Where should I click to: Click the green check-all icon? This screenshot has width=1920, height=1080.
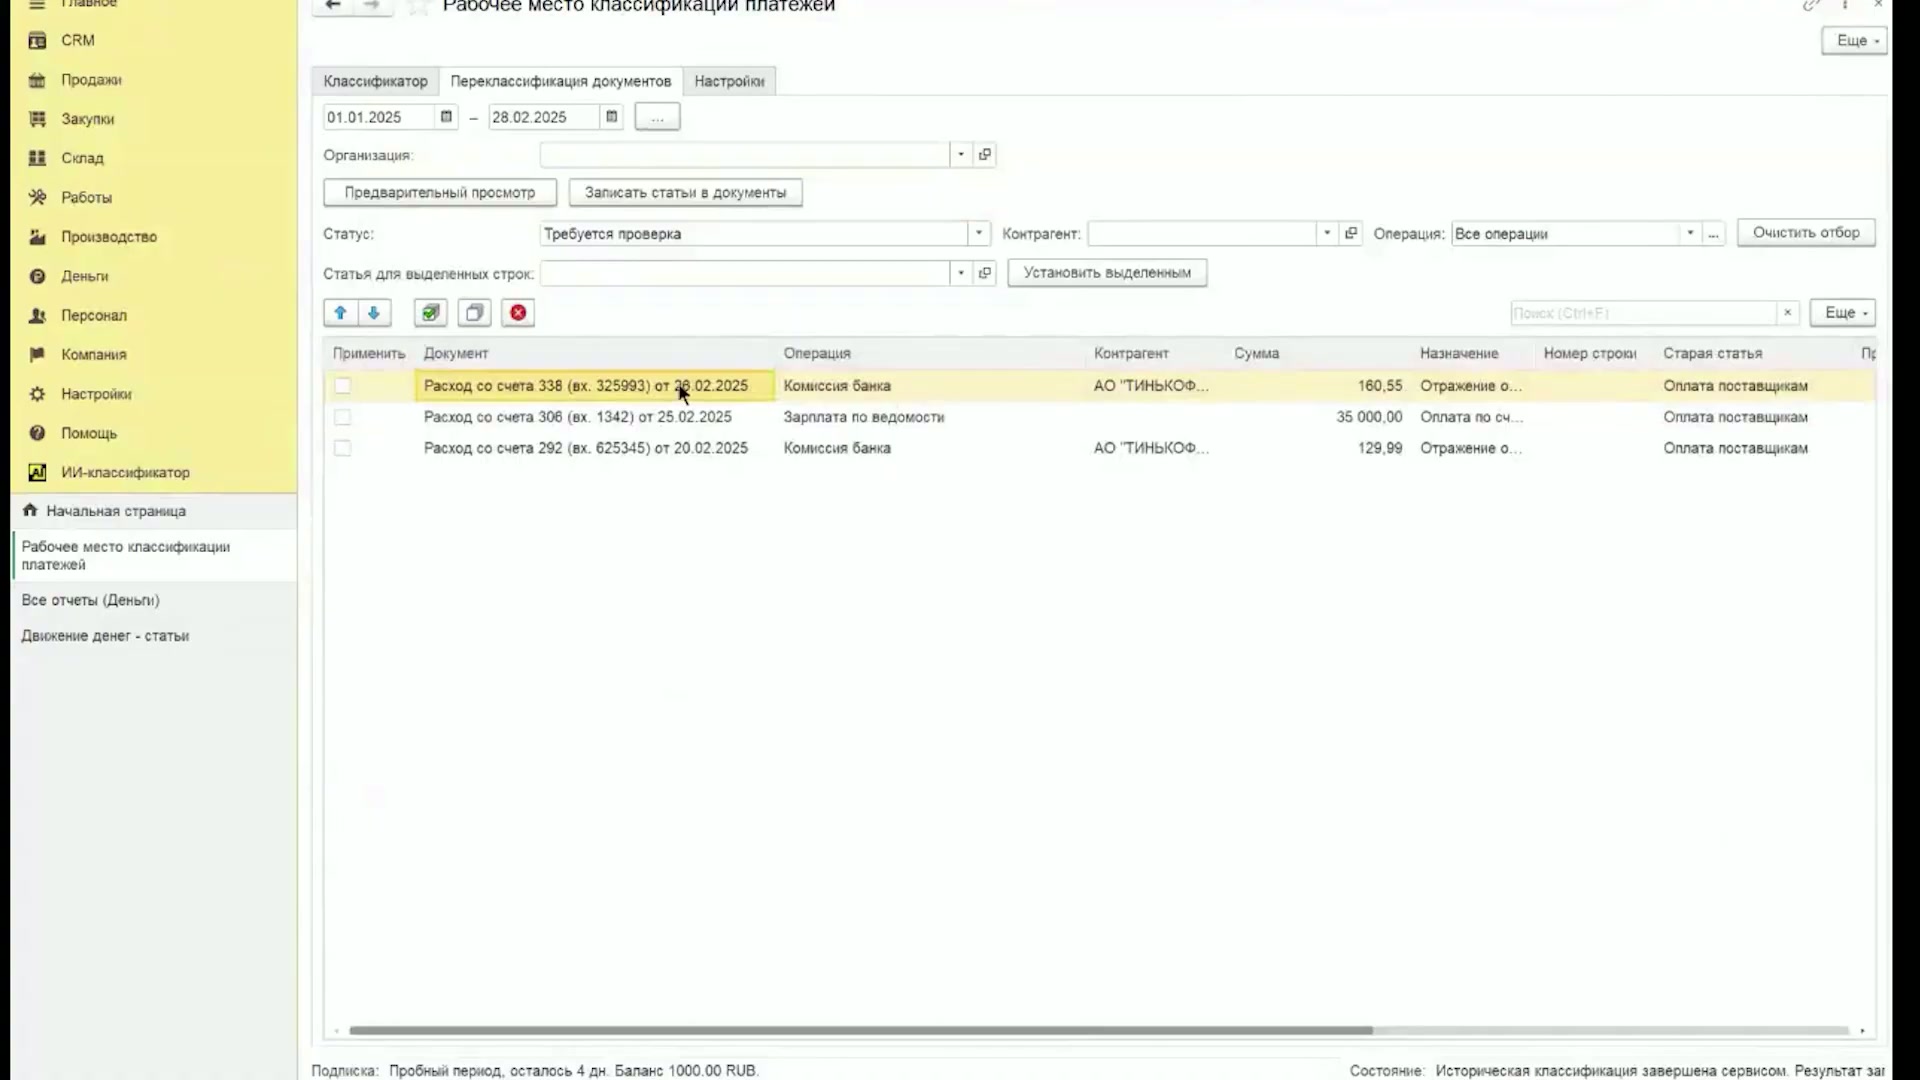tap(431, 313)
